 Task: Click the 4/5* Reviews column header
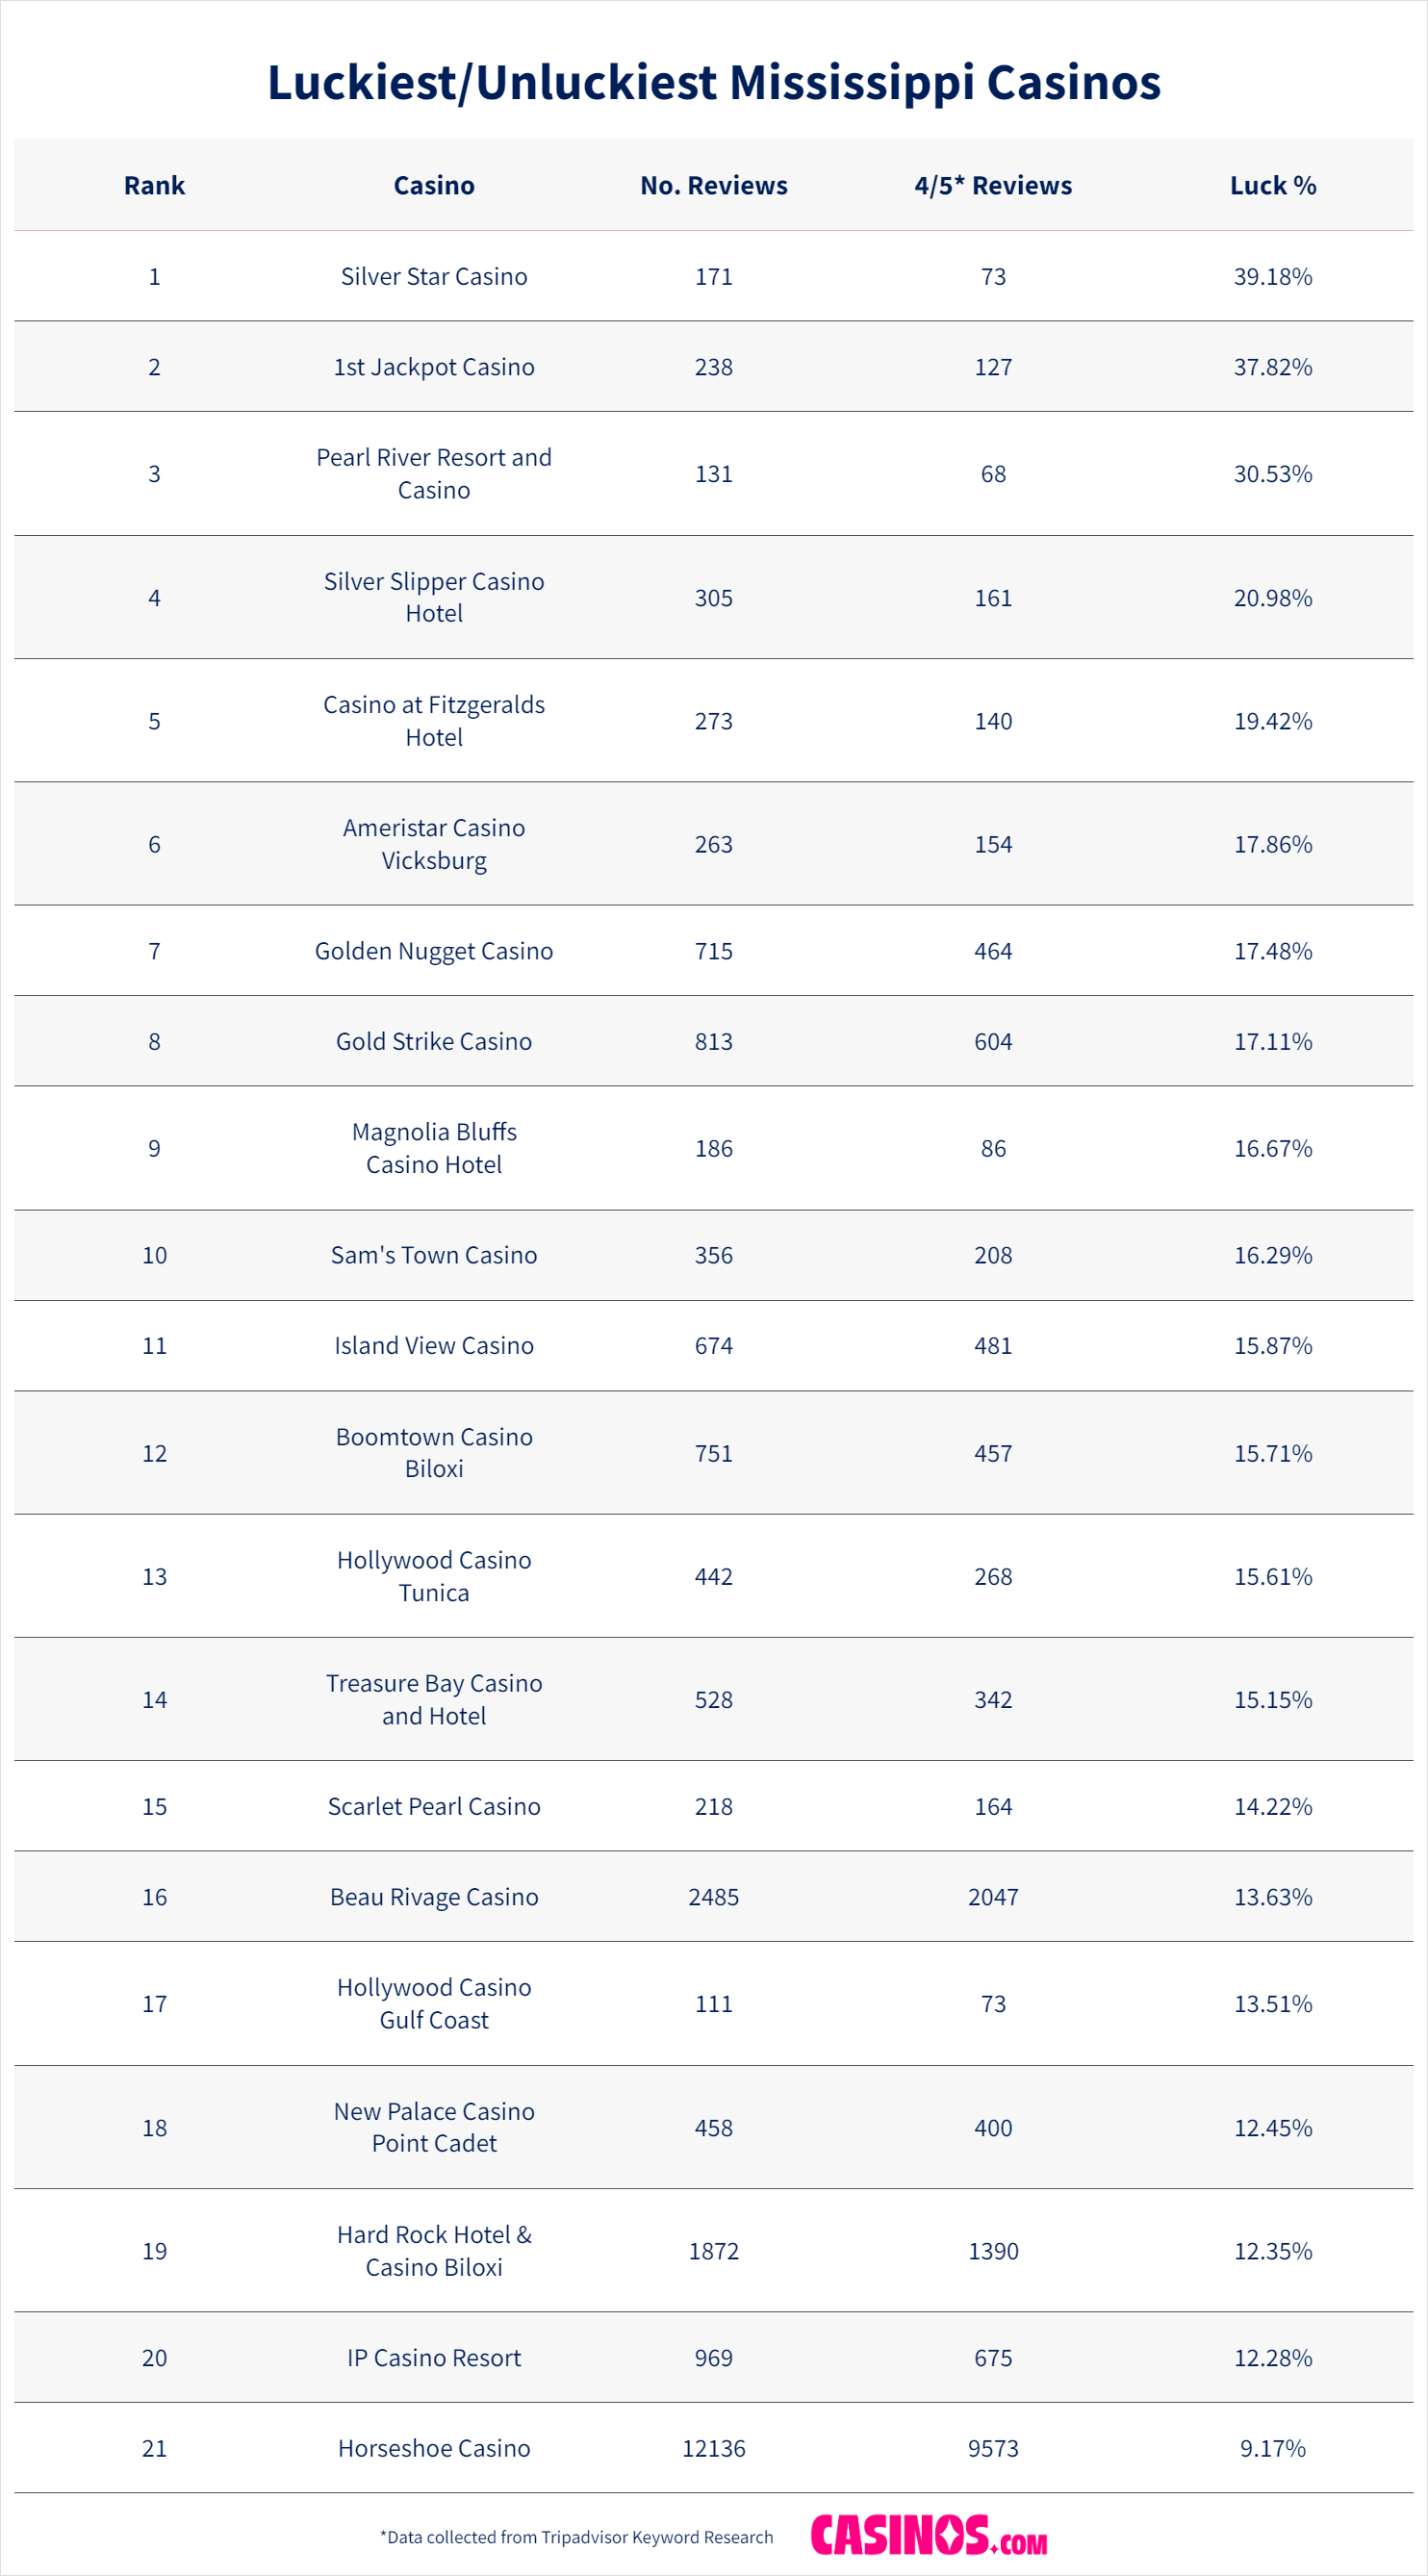pos(993,185)
